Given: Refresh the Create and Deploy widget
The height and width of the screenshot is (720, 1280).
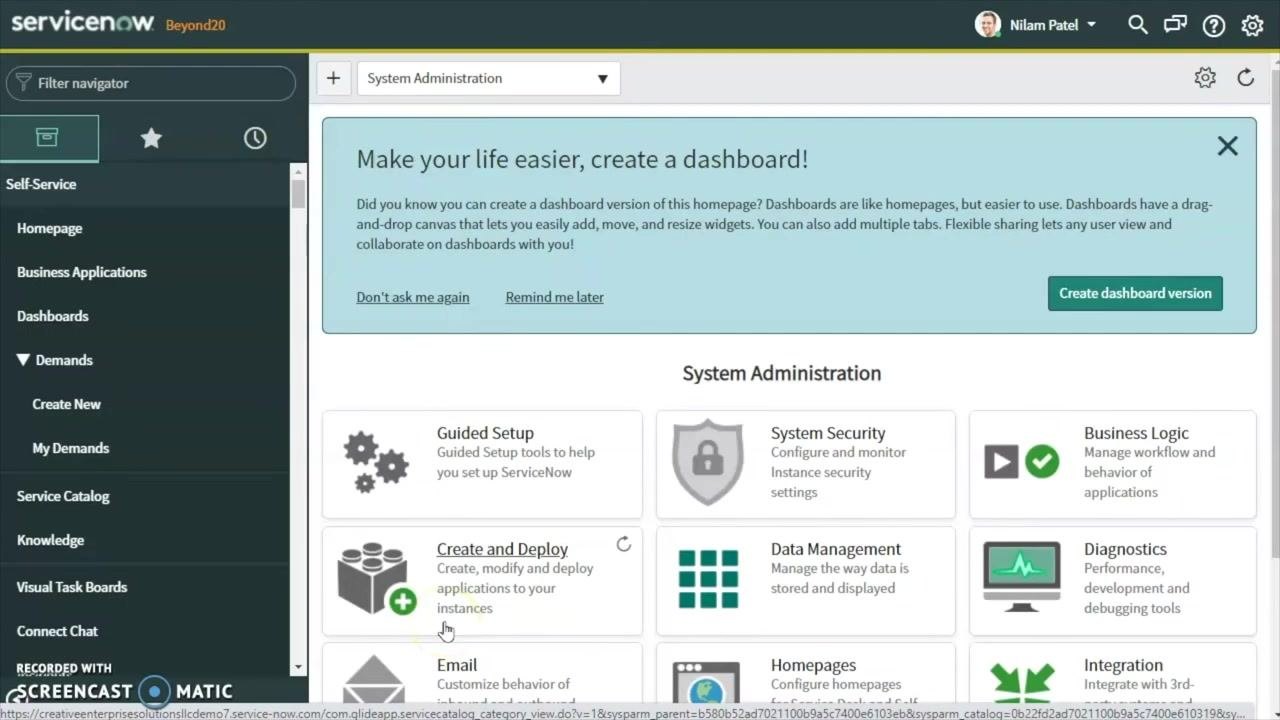Looking at the screenshot, I should click(x=623, y=544).
